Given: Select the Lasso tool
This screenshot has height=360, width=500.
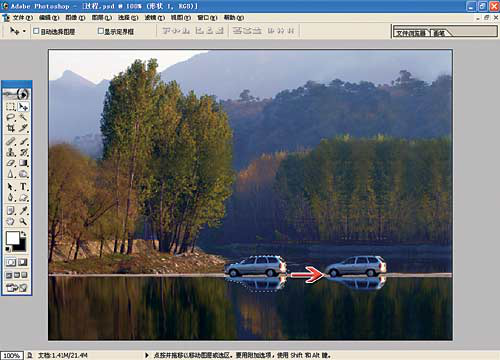Looking at the screenshot, I should (11, 117).
